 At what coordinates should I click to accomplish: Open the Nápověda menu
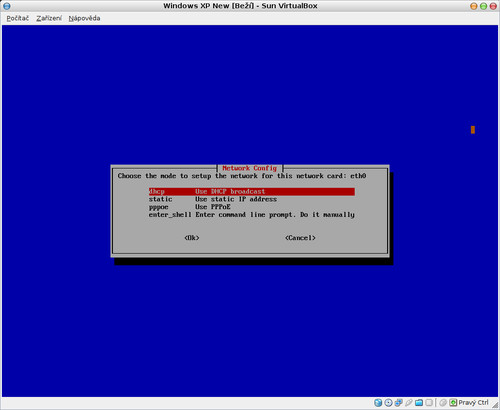(84, 18)
